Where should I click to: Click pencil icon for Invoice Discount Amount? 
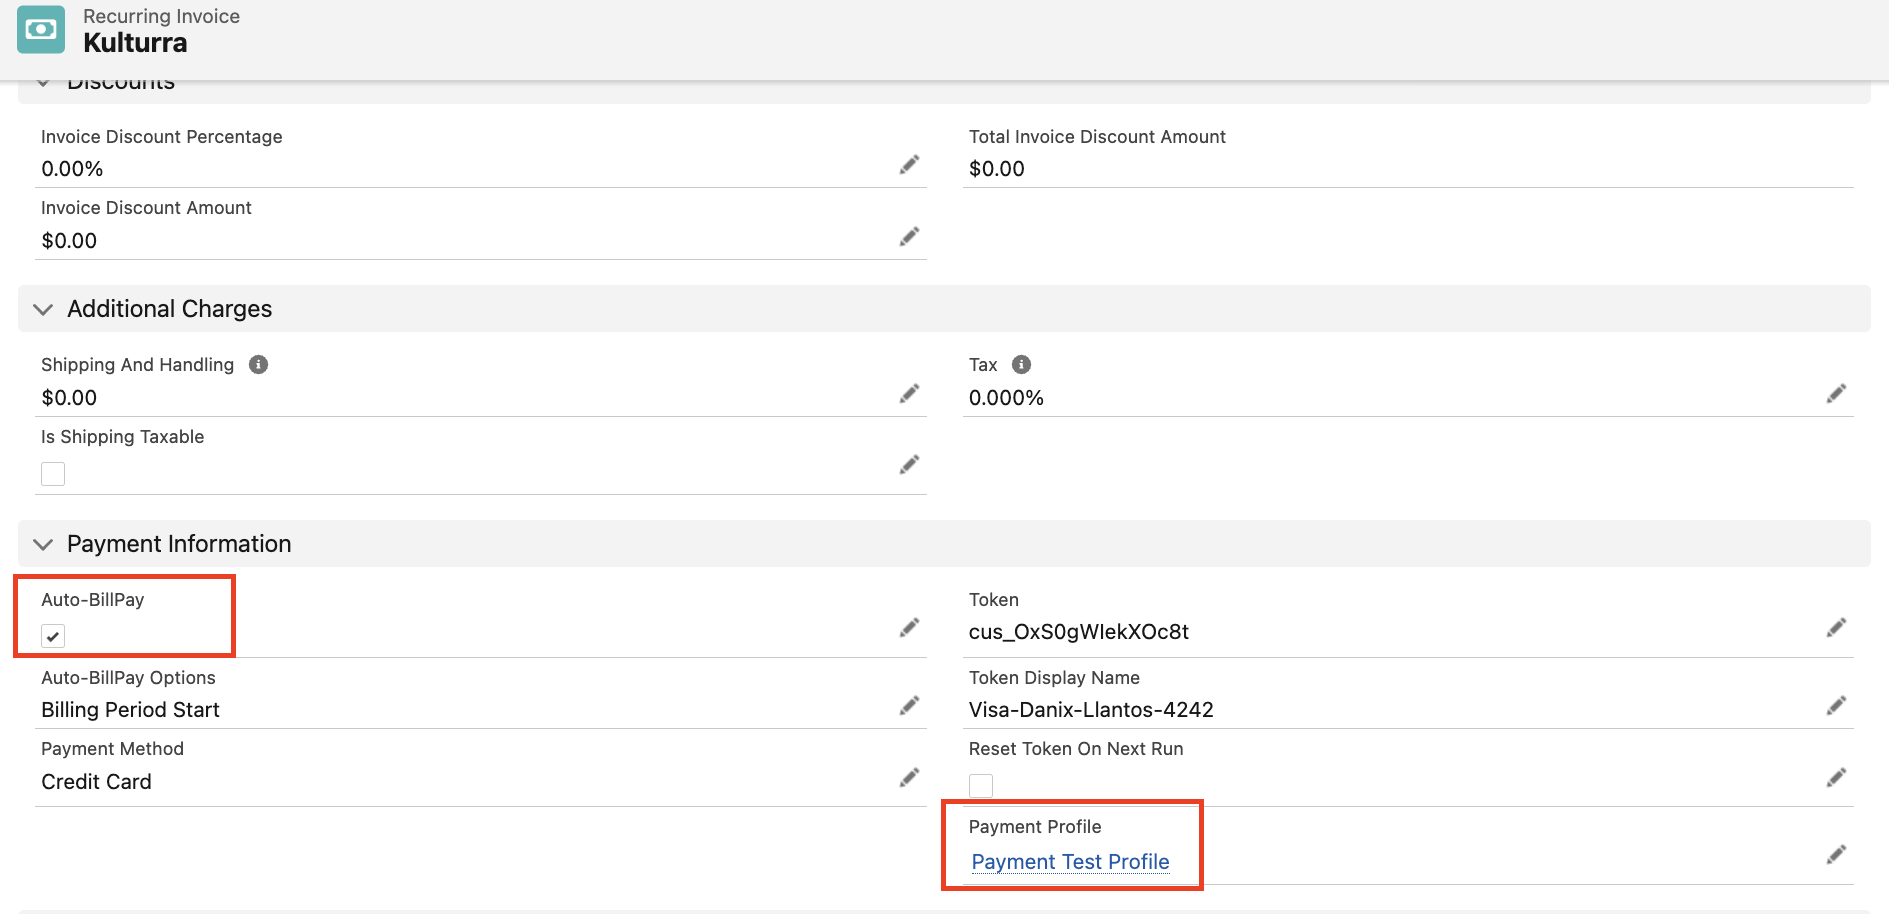point(909,237)
